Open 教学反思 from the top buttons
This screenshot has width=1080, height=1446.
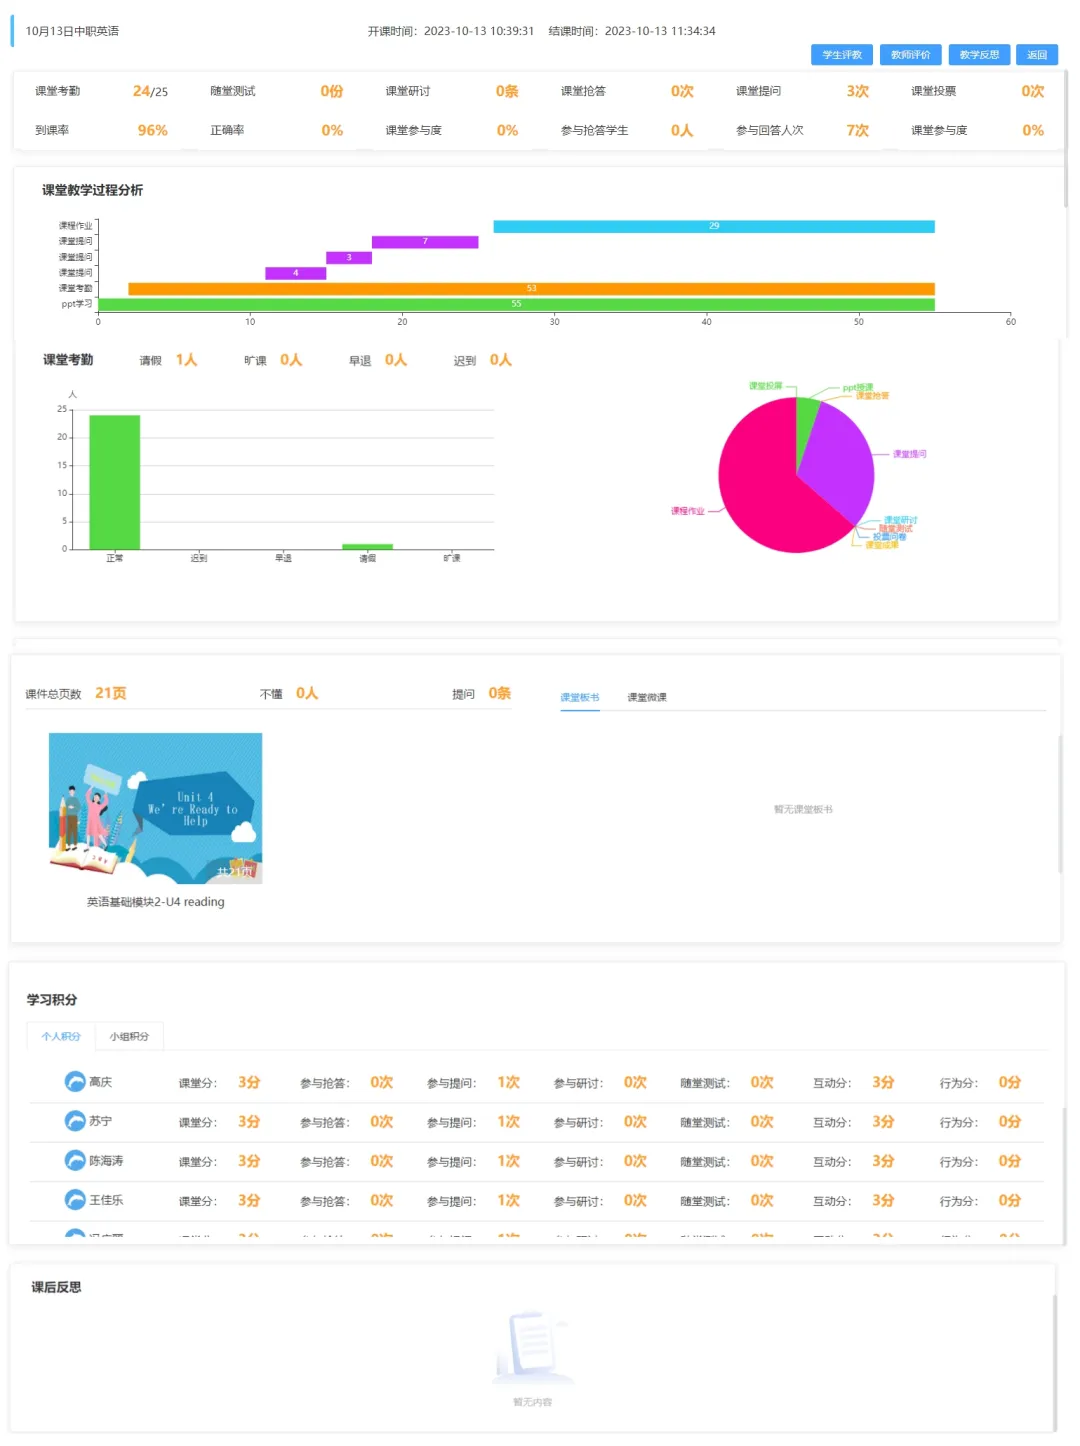pyautogui.click(x=979, y=55)
